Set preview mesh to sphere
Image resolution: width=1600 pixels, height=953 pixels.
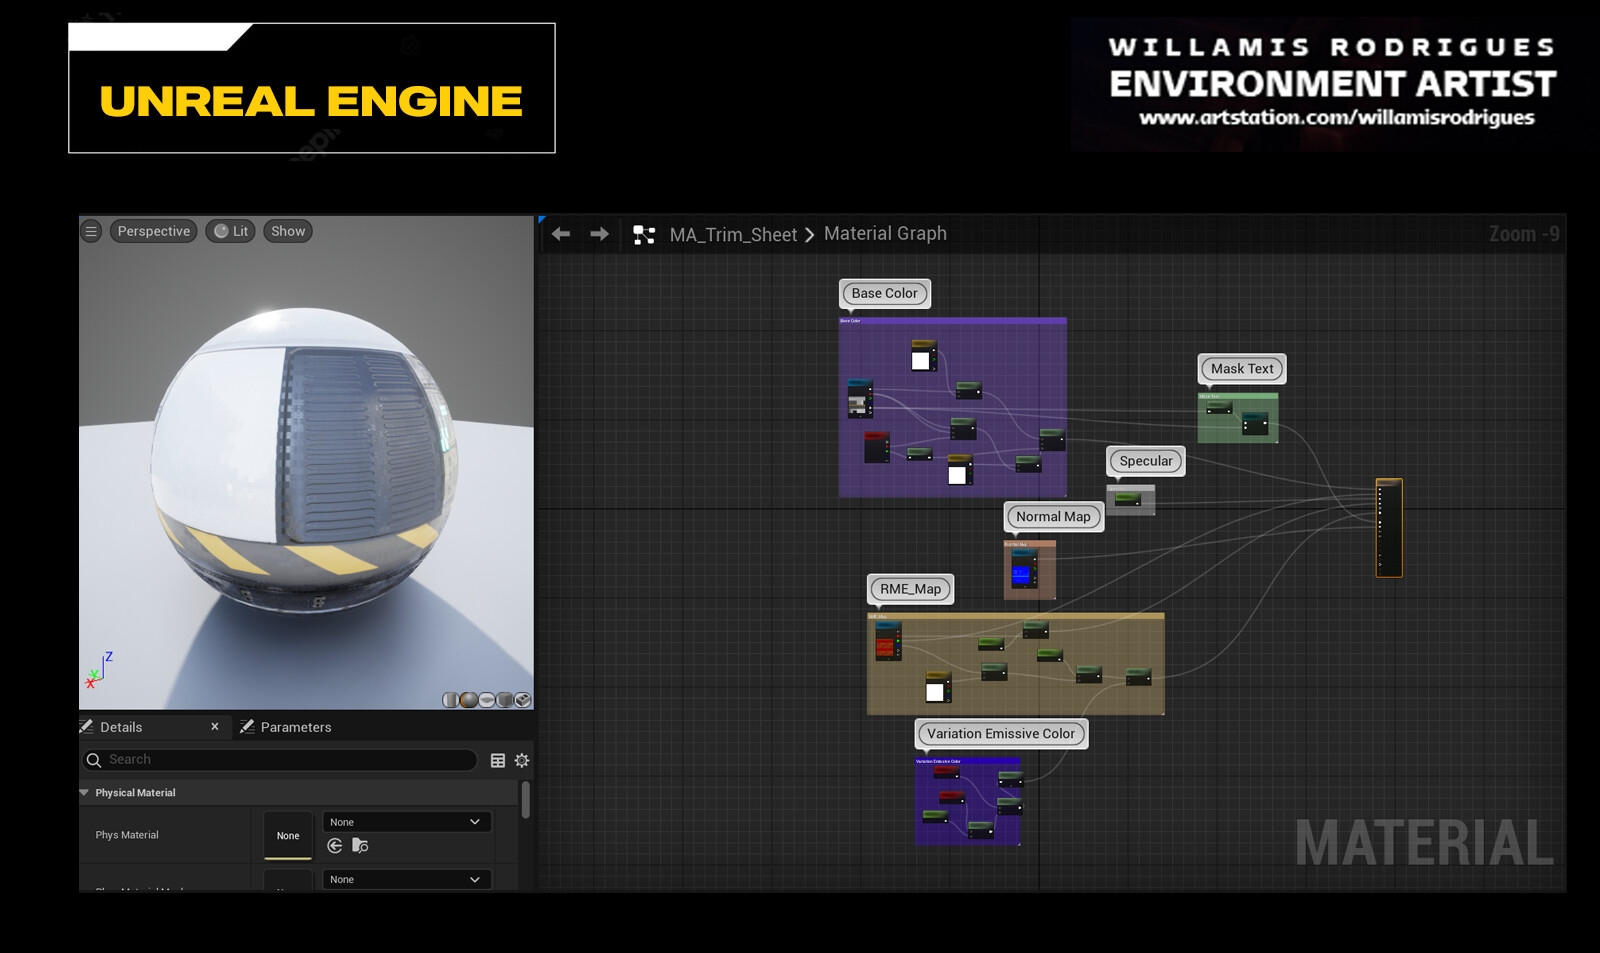468,700
